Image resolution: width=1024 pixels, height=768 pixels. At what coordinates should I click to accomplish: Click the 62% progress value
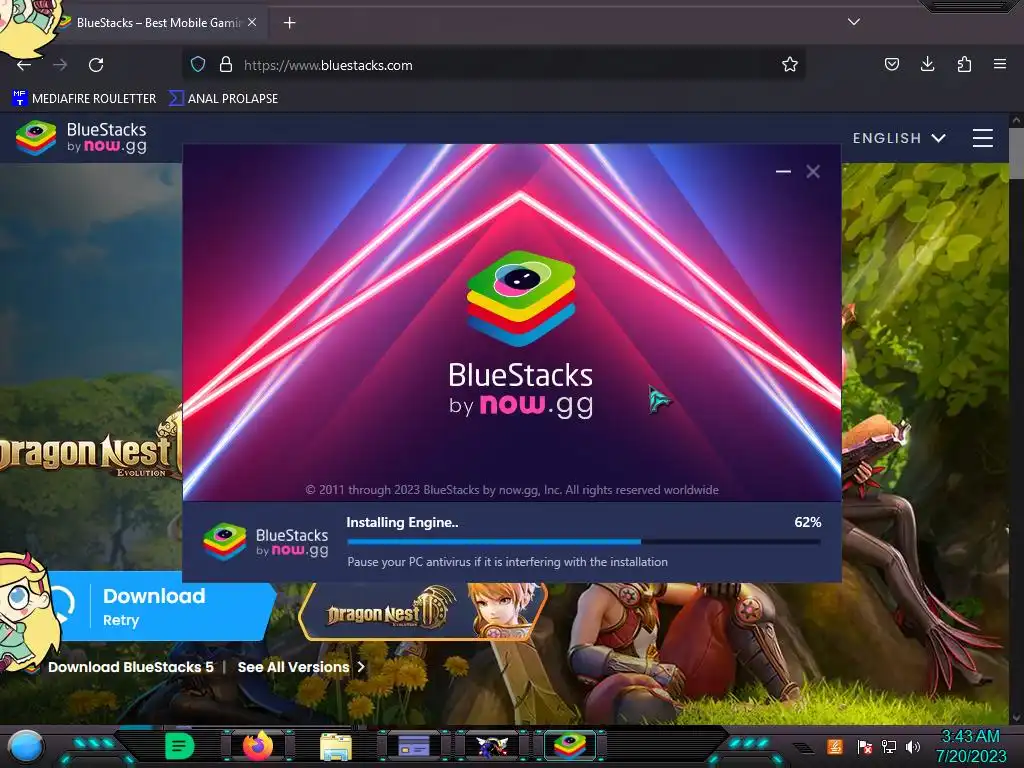click(807, 522)
